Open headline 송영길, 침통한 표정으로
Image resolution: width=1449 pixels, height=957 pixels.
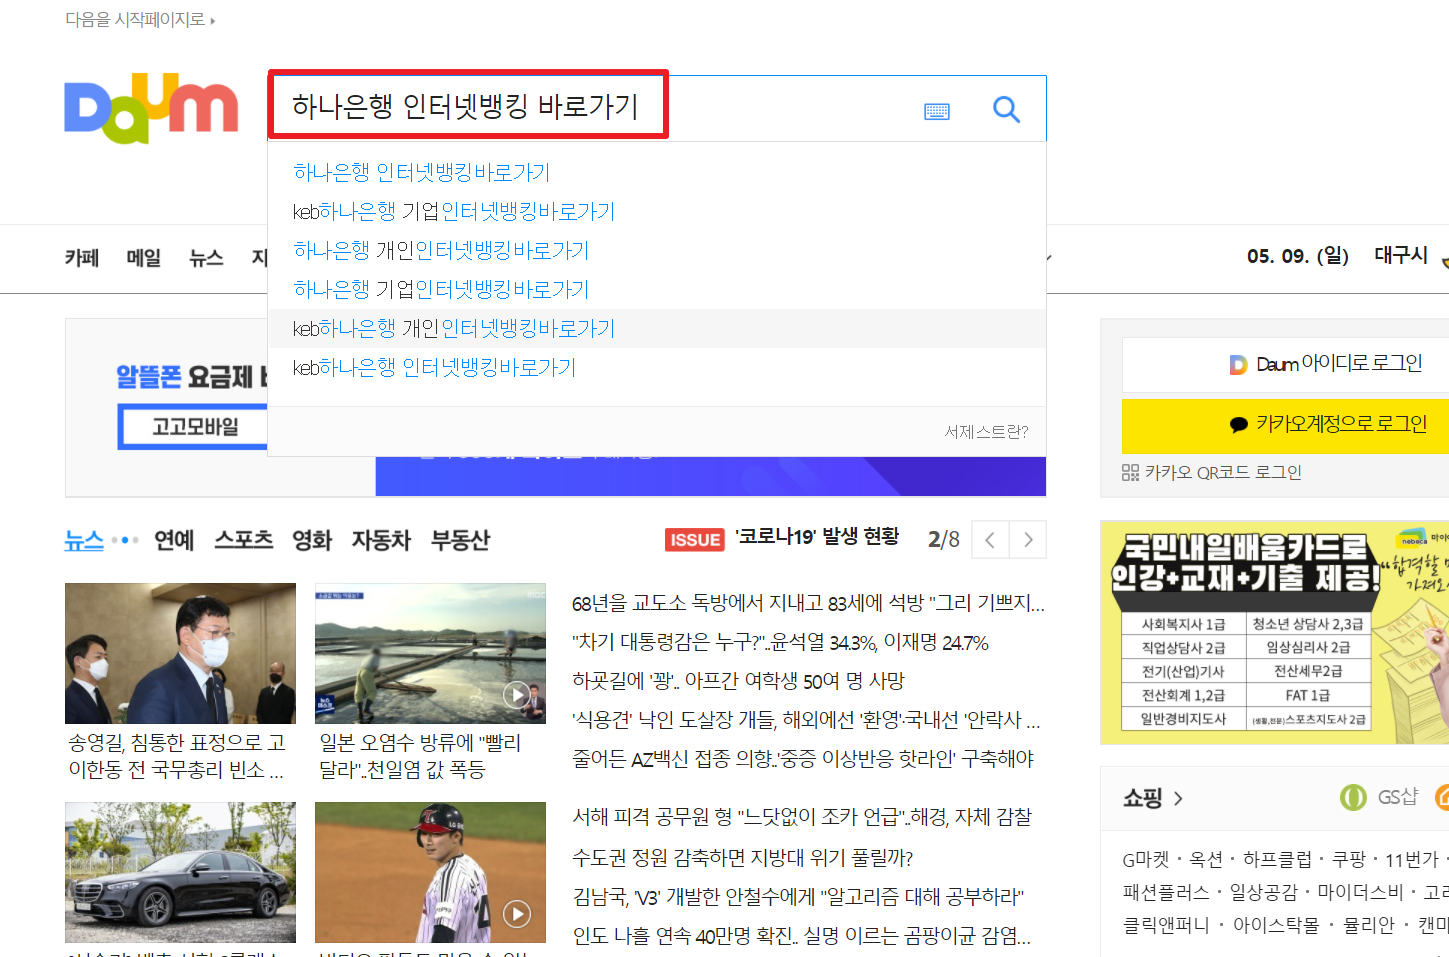click(x=177, y=756)
